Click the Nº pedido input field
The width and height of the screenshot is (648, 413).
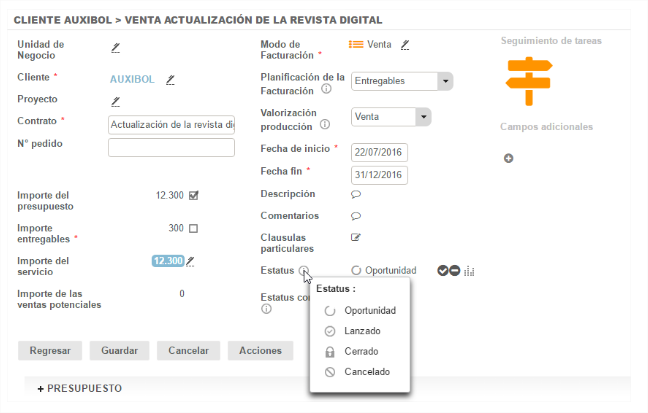171,149
